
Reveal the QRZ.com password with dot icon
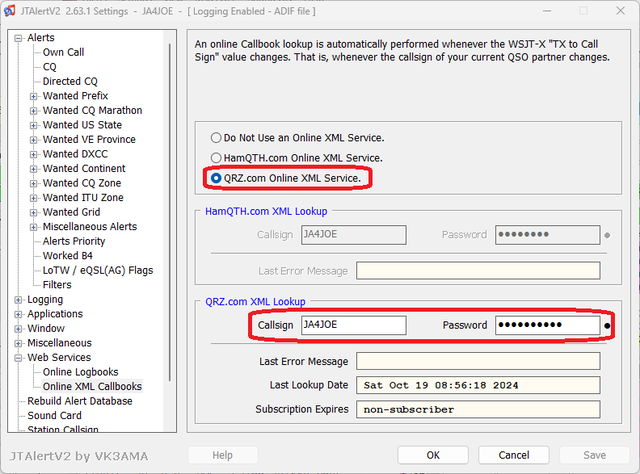point(607,326)
